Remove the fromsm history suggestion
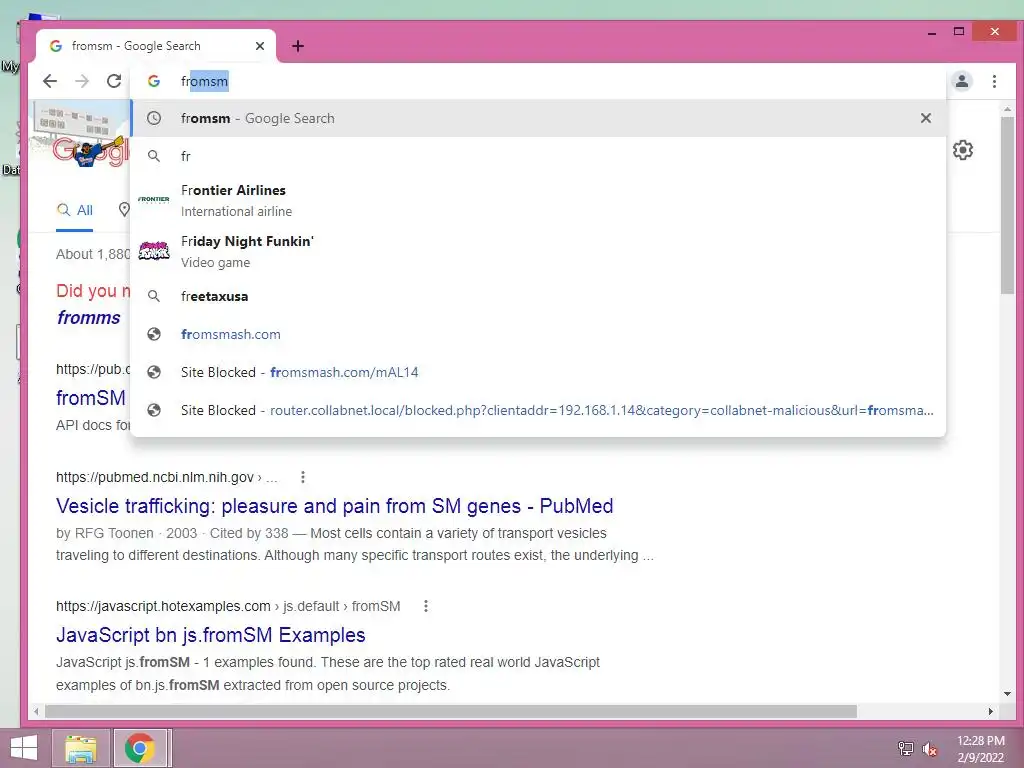Image resolution: width=1024 pixels, height=768 pixels. [x=925, y=118]
